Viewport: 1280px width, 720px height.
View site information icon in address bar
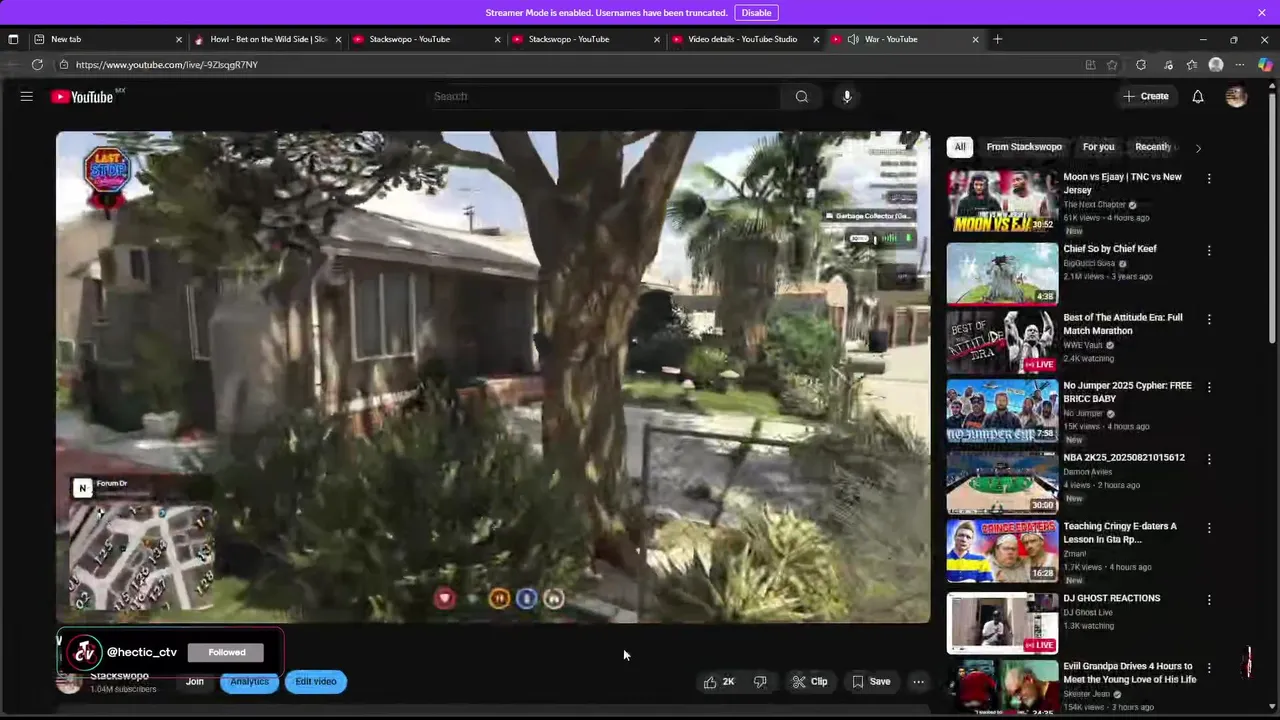[x=63, y=65]
